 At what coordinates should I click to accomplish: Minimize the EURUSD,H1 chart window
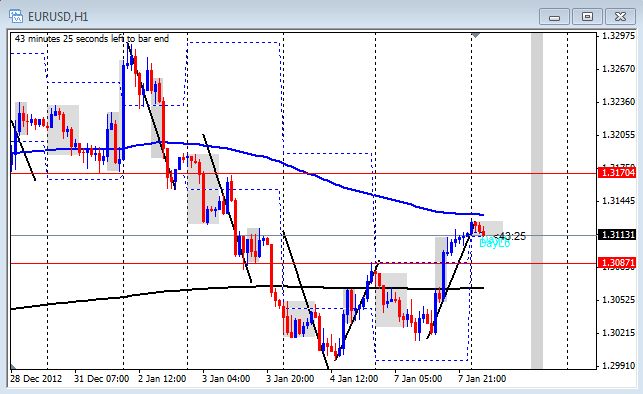coord(554,17)
